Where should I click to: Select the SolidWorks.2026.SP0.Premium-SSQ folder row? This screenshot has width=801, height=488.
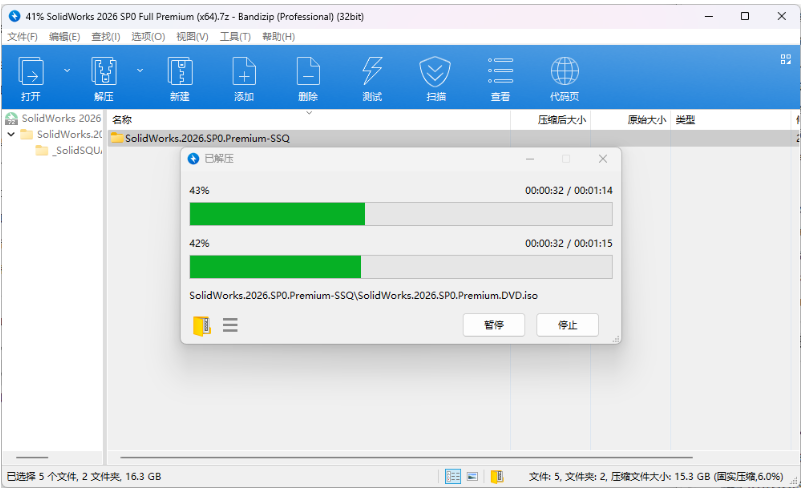(455, 138)
